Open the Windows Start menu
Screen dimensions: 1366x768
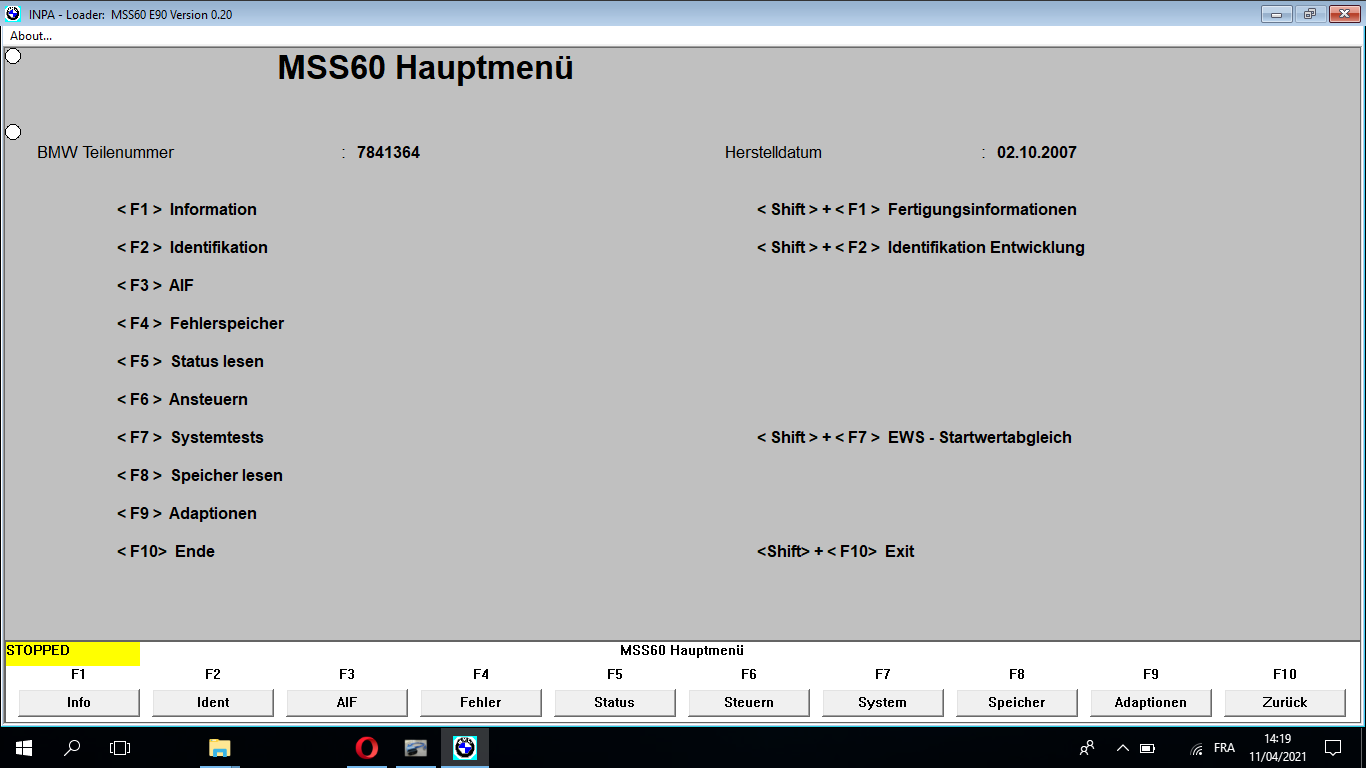[x=24, y=748]
